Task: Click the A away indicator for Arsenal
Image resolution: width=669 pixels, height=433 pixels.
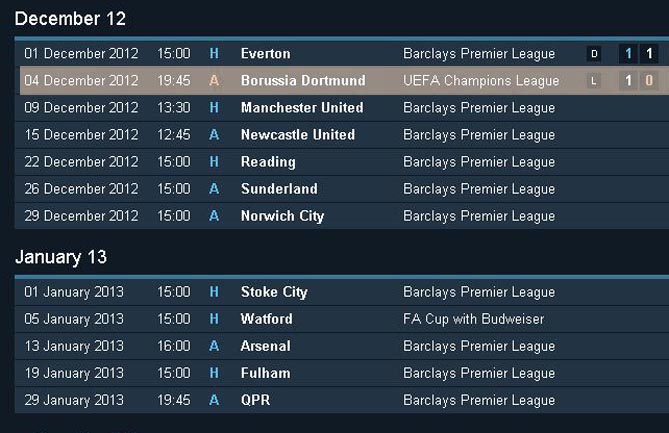Action: pos(214,346)
